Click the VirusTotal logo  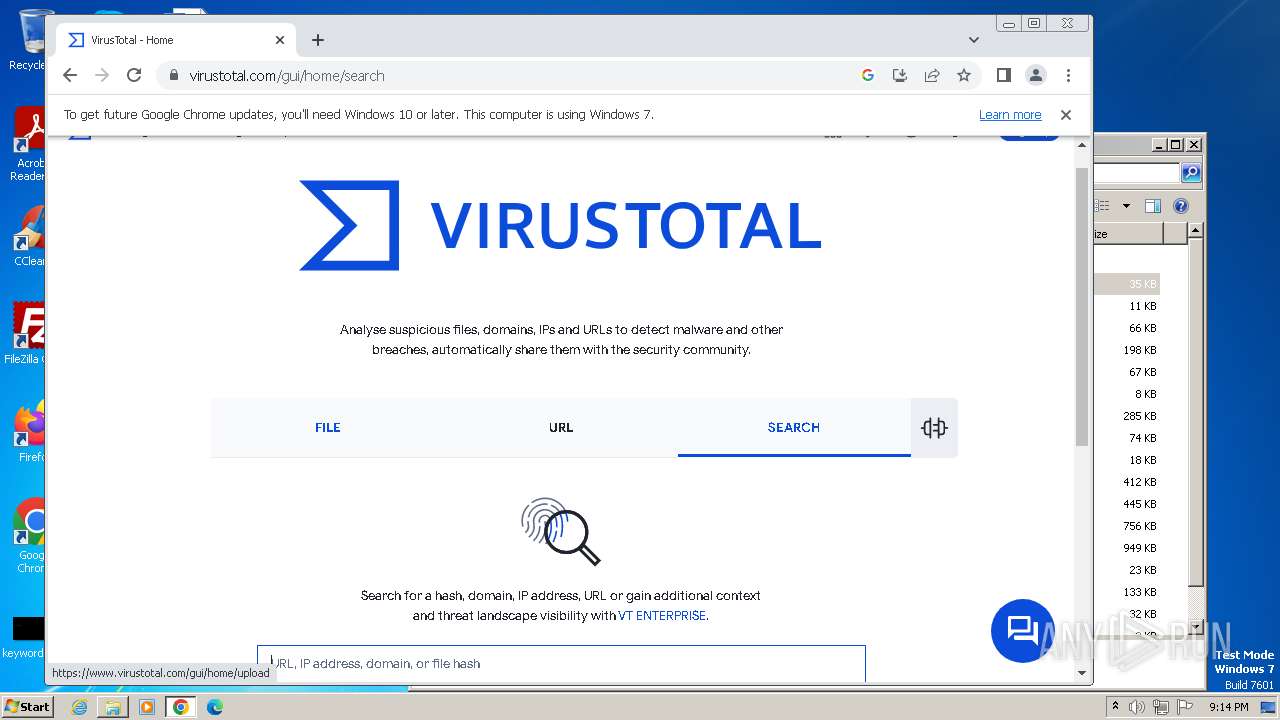(x=560, y=225)
